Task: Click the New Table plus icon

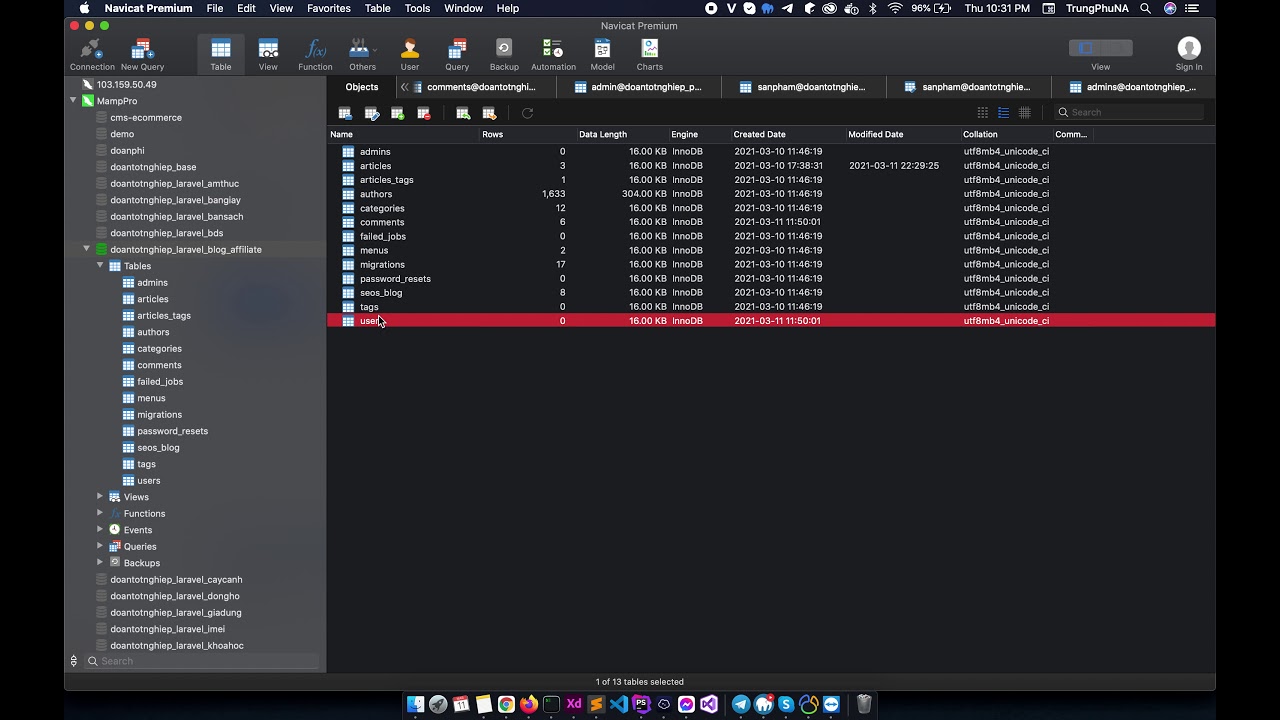Action: (398, 113)
